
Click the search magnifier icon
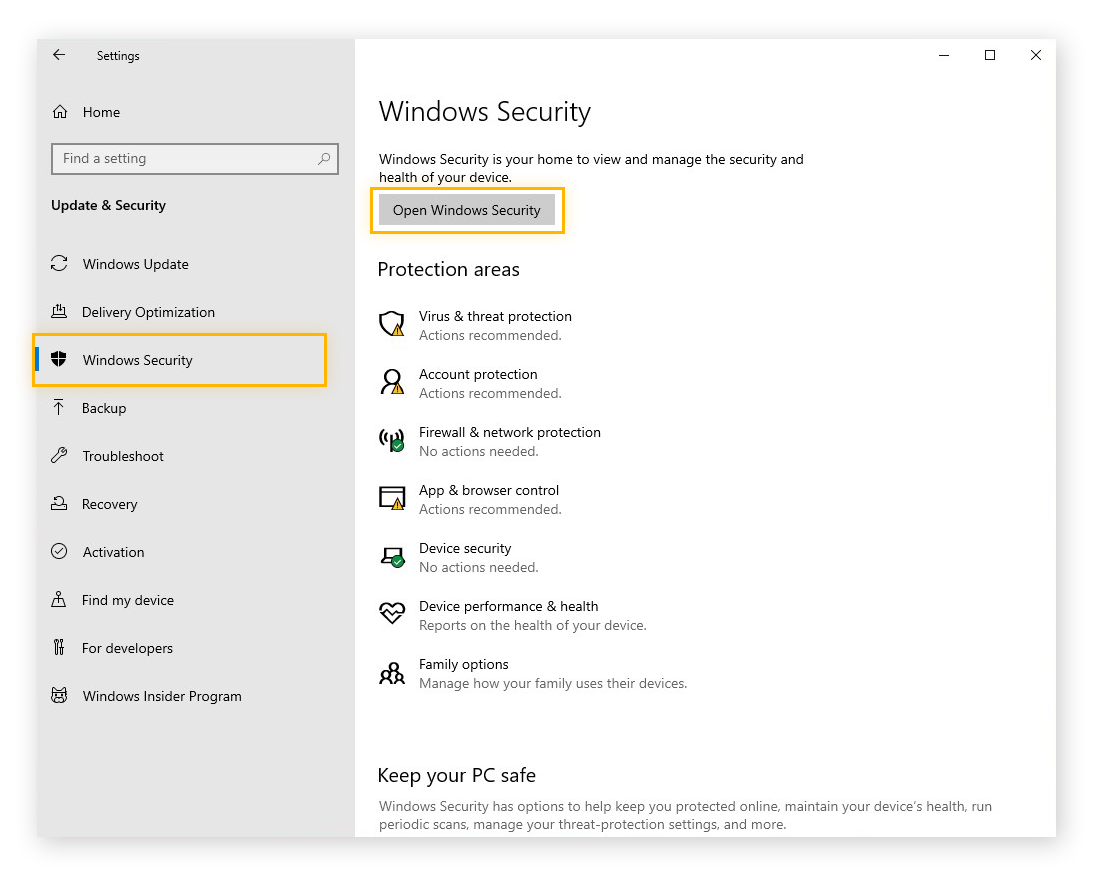pos(324,159)
